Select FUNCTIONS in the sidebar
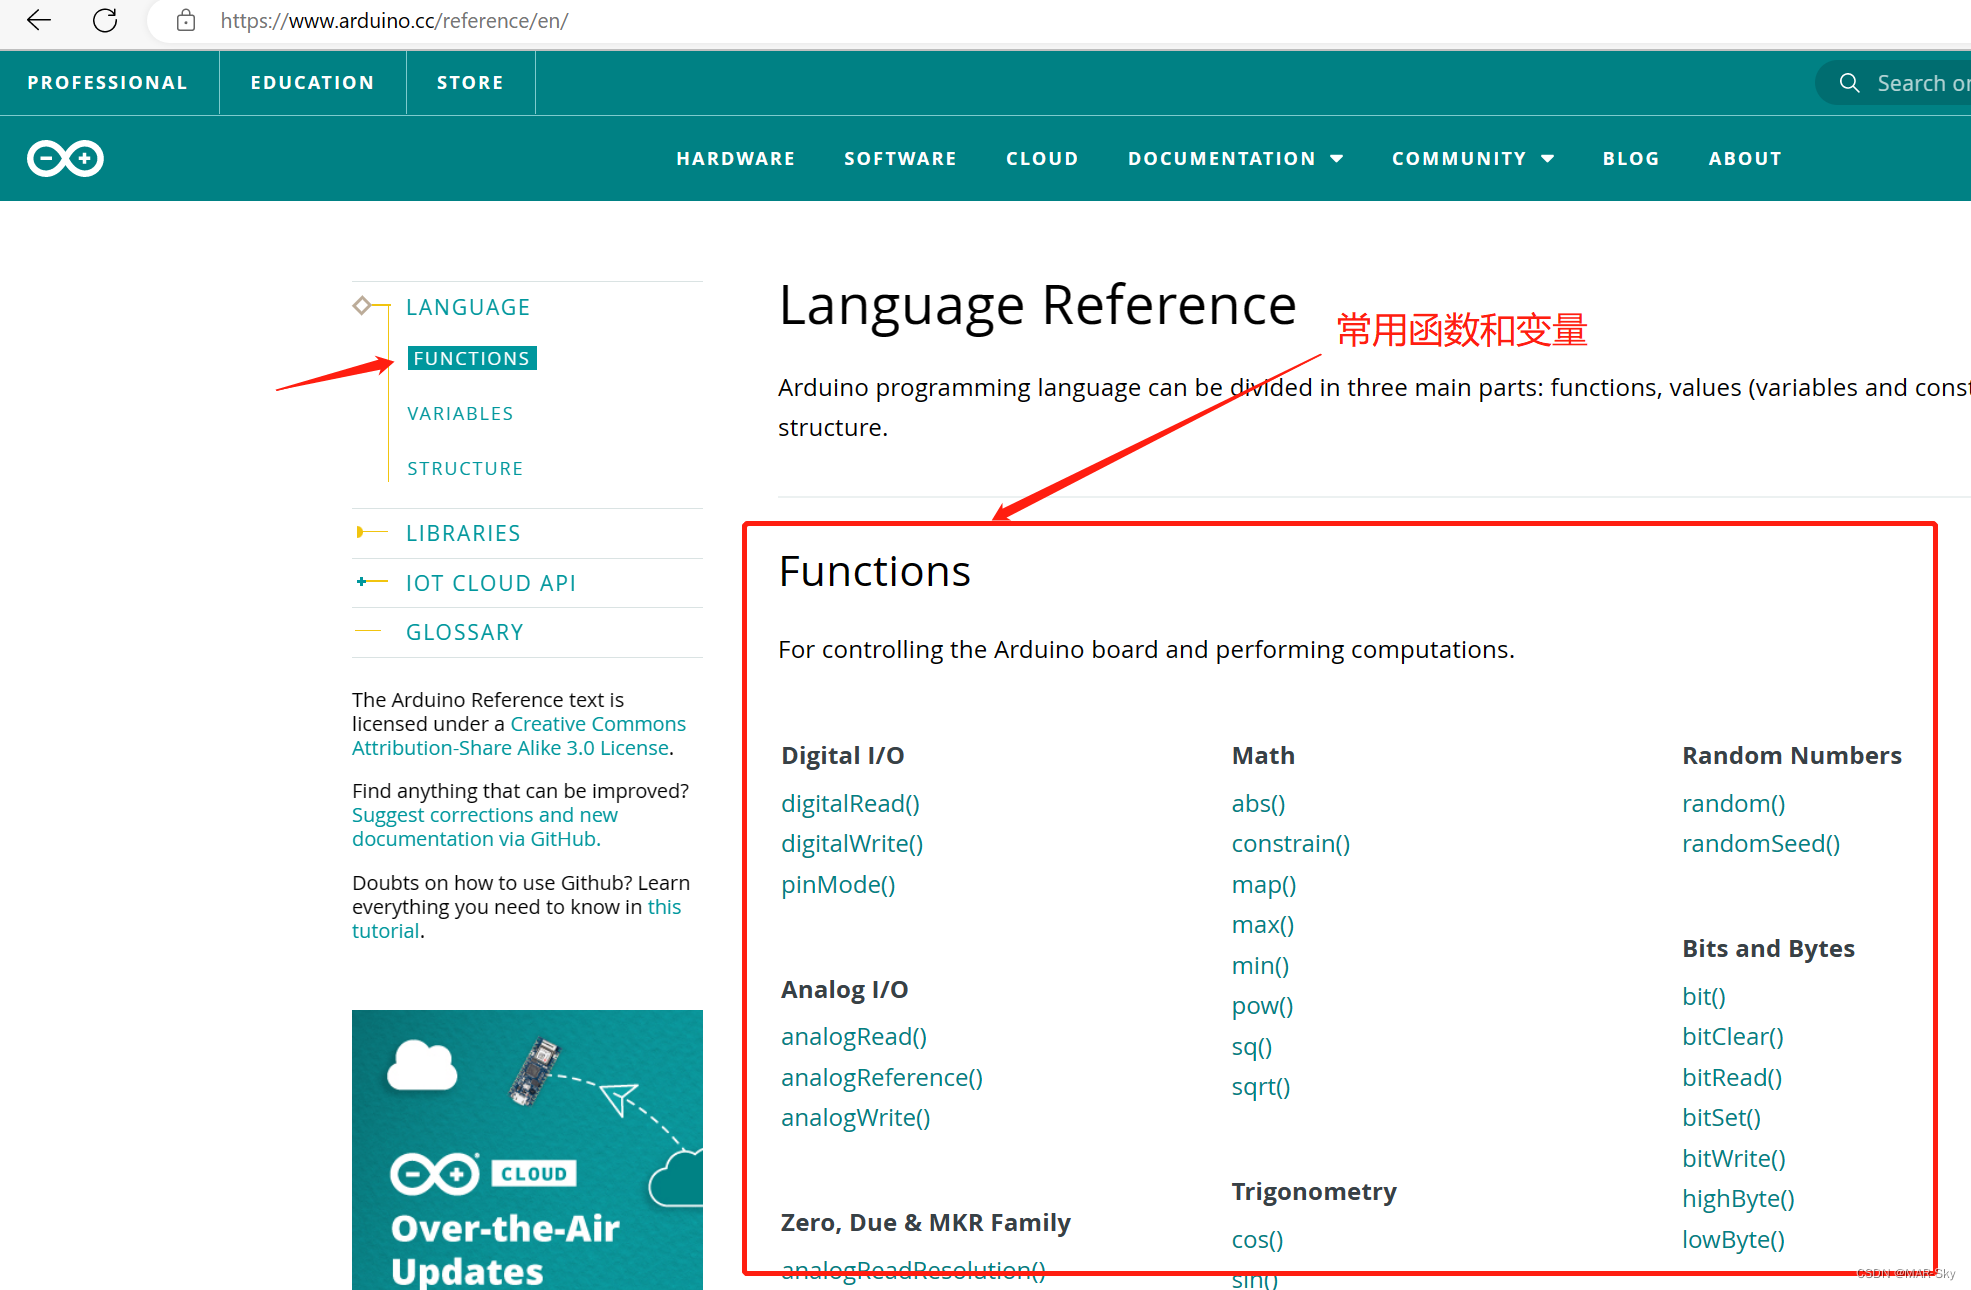The image size is (1971, 1290). coord(472,358)
